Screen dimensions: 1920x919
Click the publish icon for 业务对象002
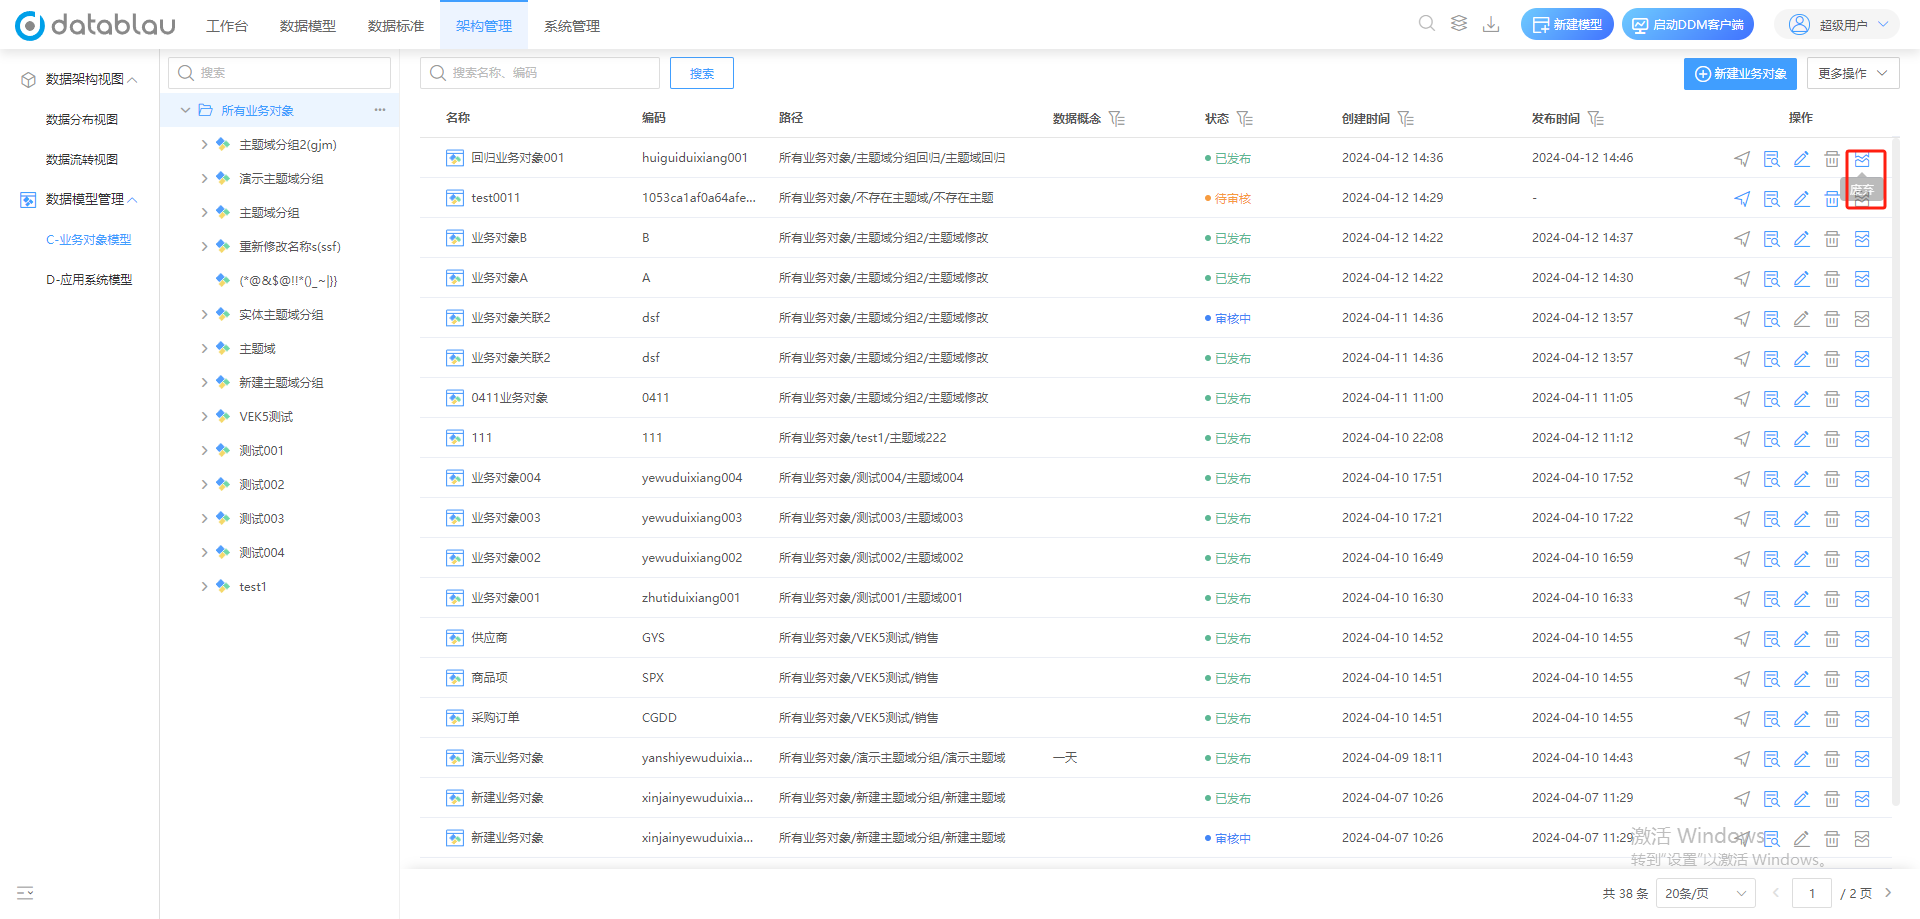pyautogui.click(x=1742, y=559)
